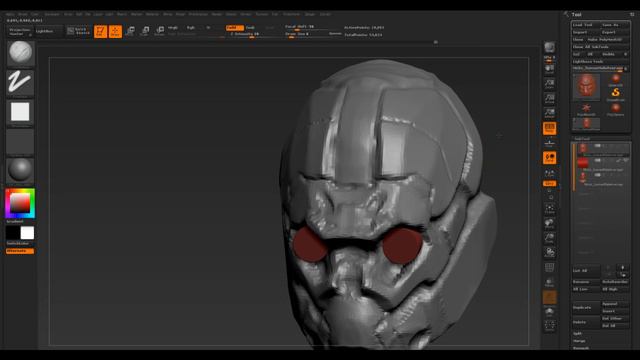
Task: Open the Zplugin menu
Action: click(x=310, y=14)
